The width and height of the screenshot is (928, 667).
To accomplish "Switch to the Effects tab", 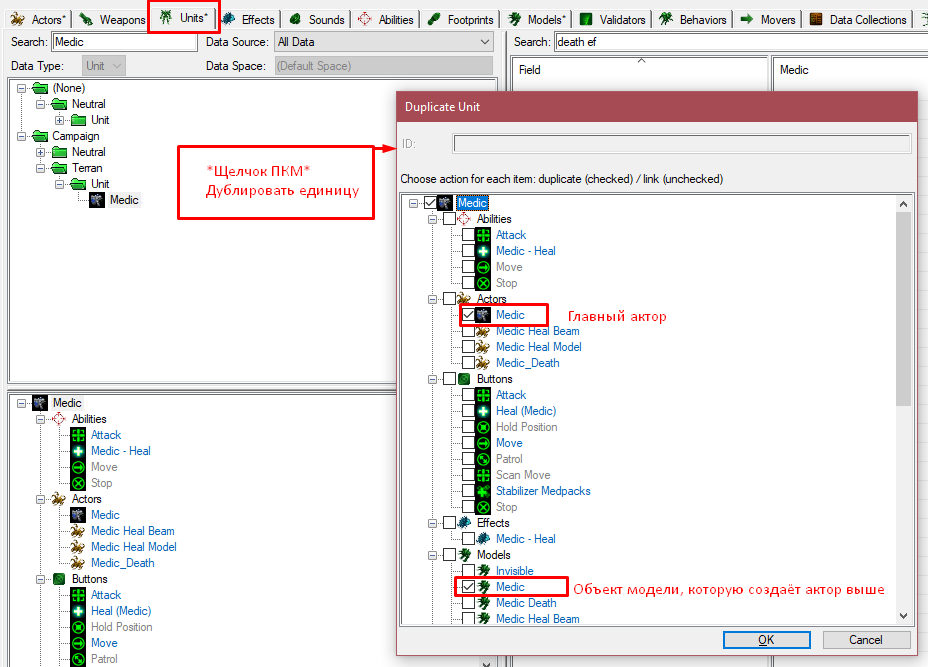I will [x=247, y=20].
